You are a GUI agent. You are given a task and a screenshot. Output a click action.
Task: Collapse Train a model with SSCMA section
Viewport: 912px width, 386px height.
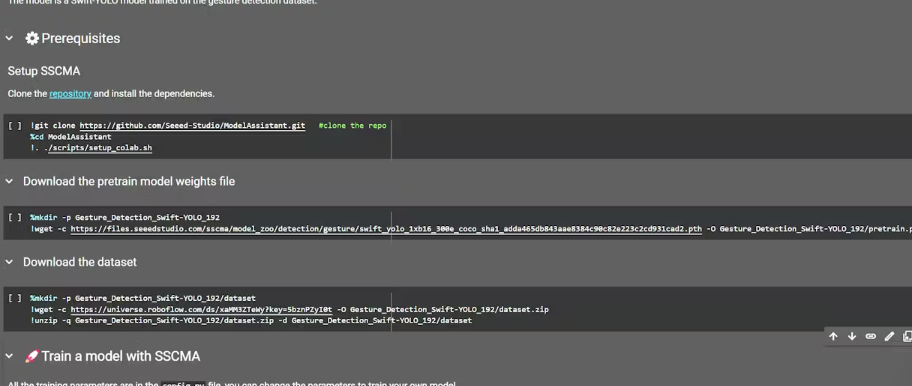9,356
